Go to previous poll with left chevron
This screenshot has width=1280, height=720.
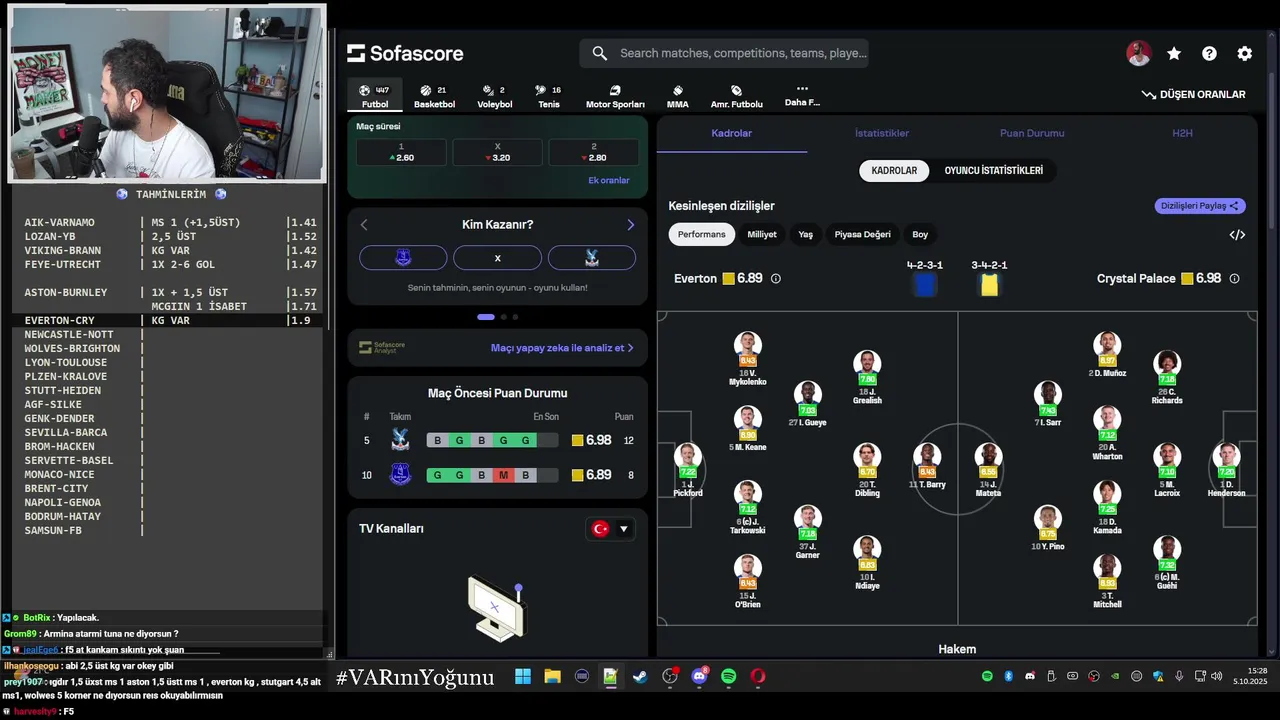pos(364,225)
